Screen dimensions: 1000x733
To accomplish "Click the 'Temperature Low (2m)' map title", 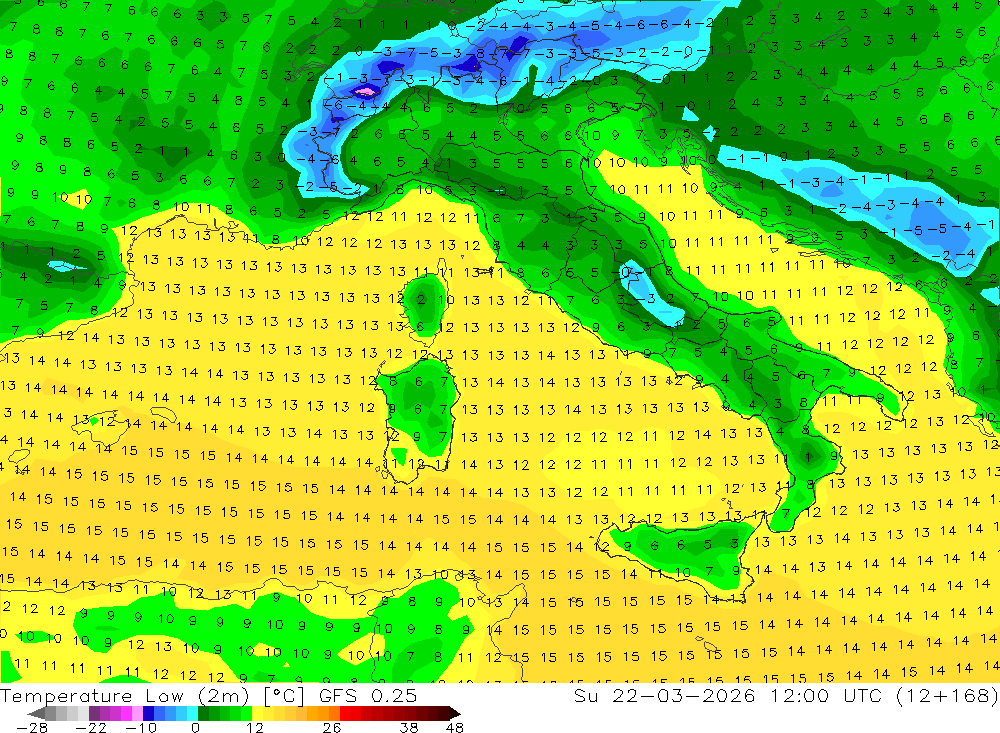I will (124, 695).
